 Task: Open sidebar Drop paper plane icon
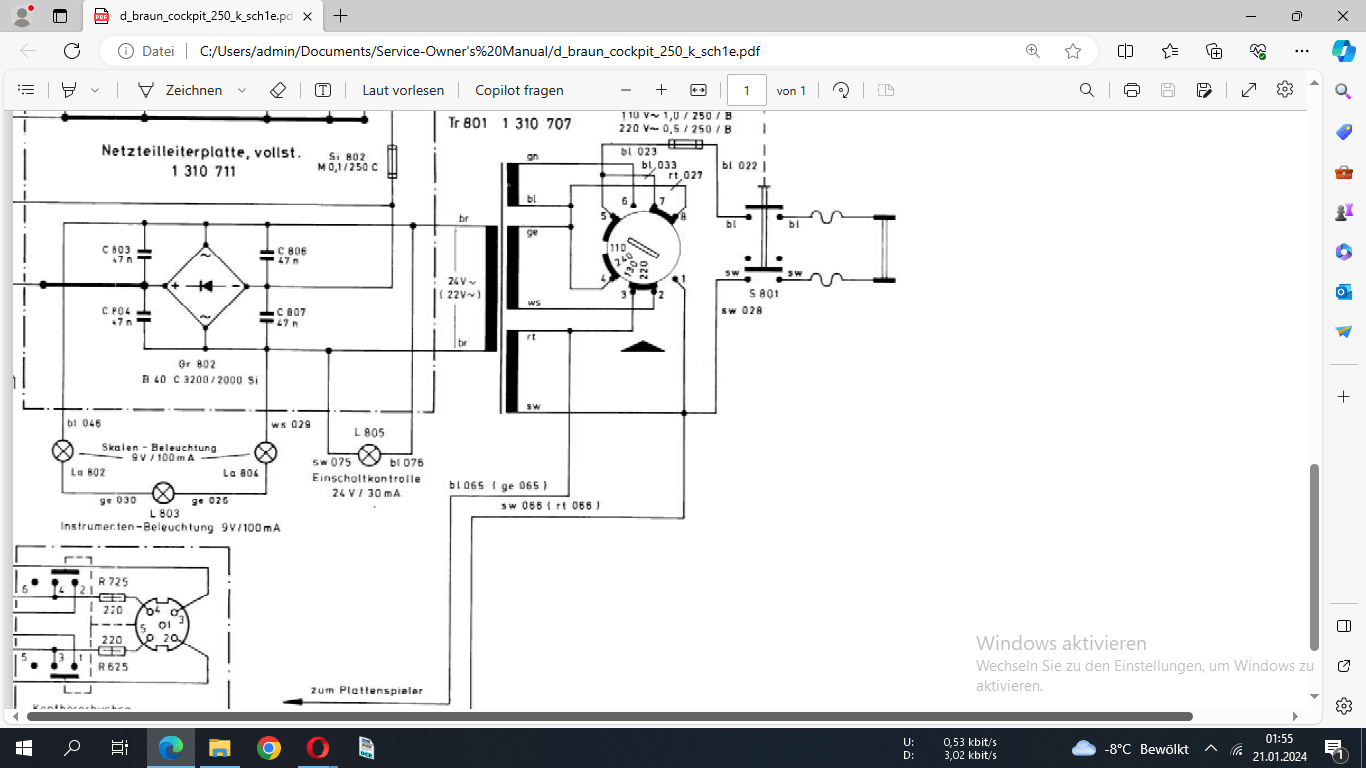pos(1343,332)
